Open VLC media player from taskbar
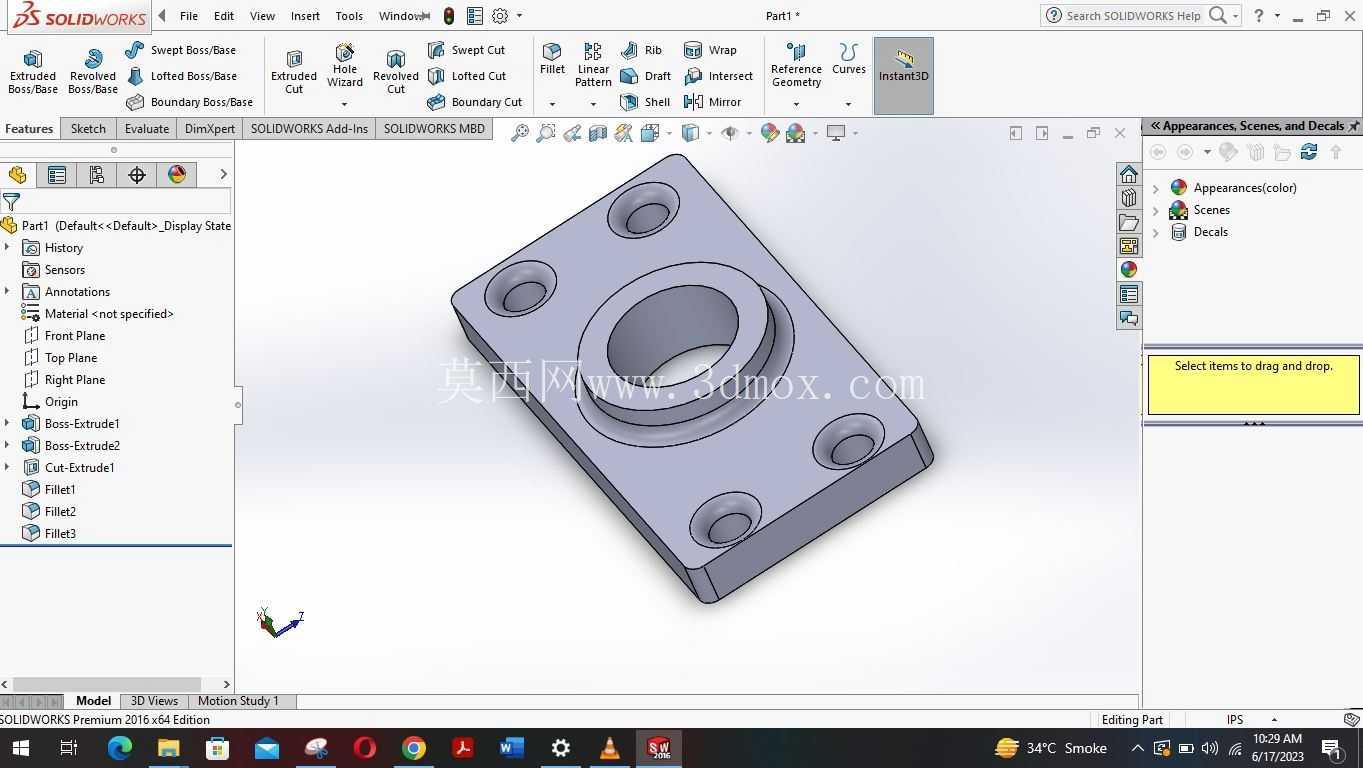 (x=609, y=748)
